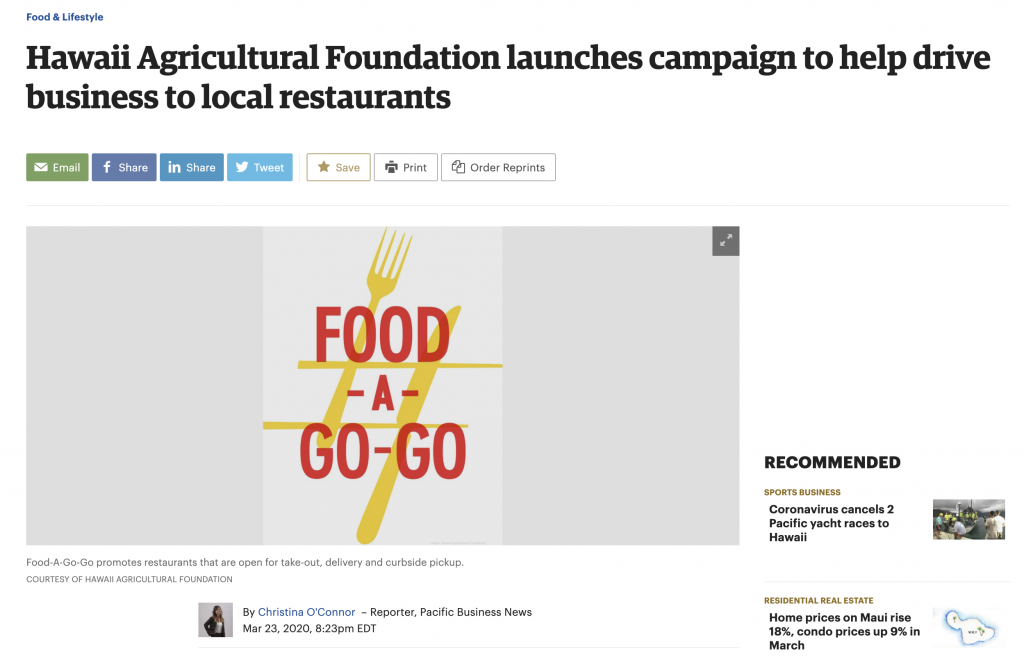
Task: Open Maui map thumbnail
Action: click(970, 627)
